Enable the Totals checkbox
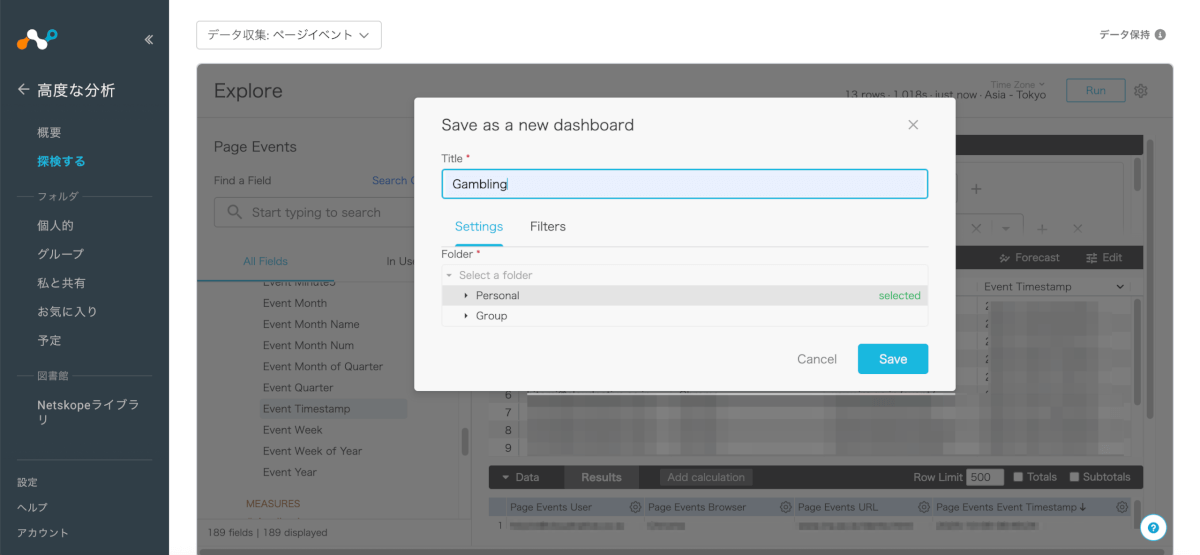 pos(1018,477)
